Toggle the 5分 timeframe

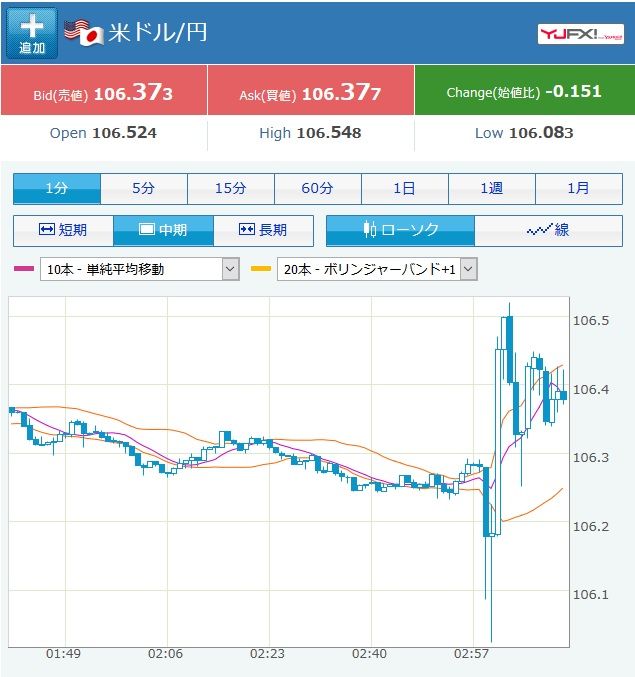pos(144,189)
